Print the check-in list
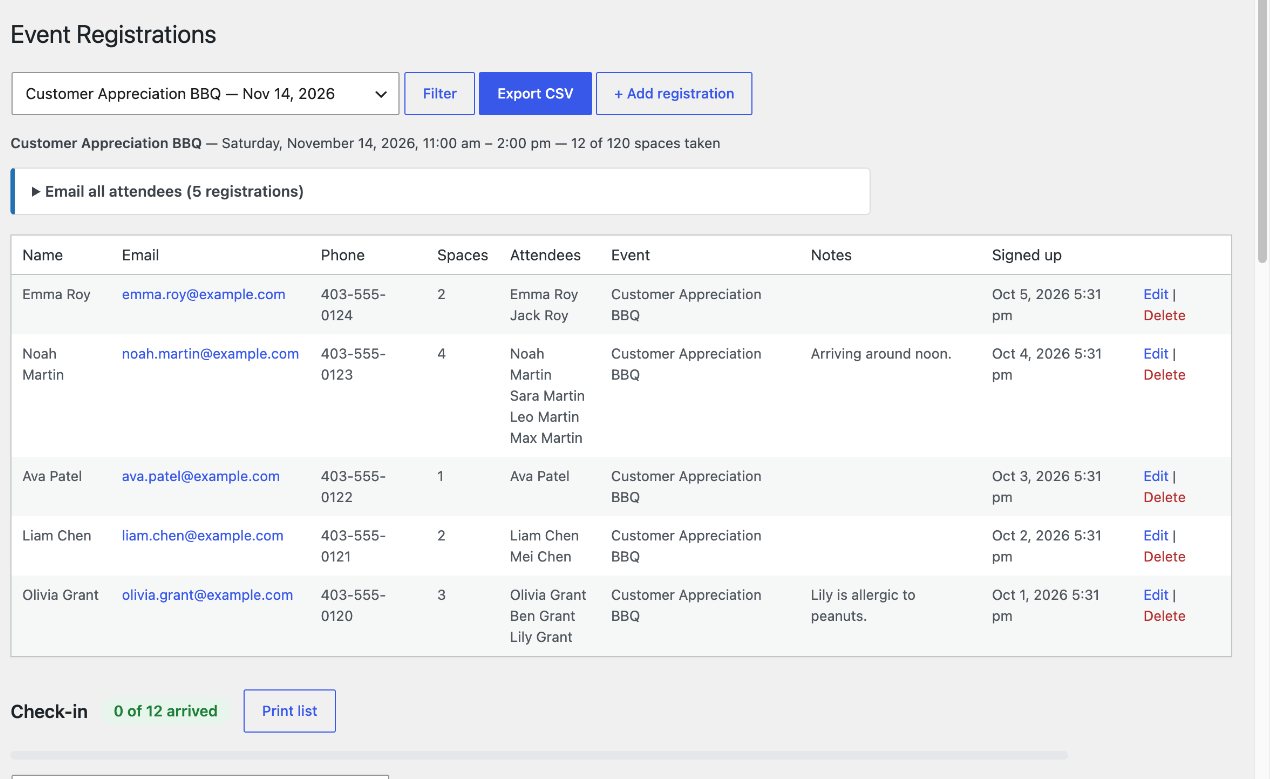The width and height of the screenshot is (1270, 779). pos(290,711)
